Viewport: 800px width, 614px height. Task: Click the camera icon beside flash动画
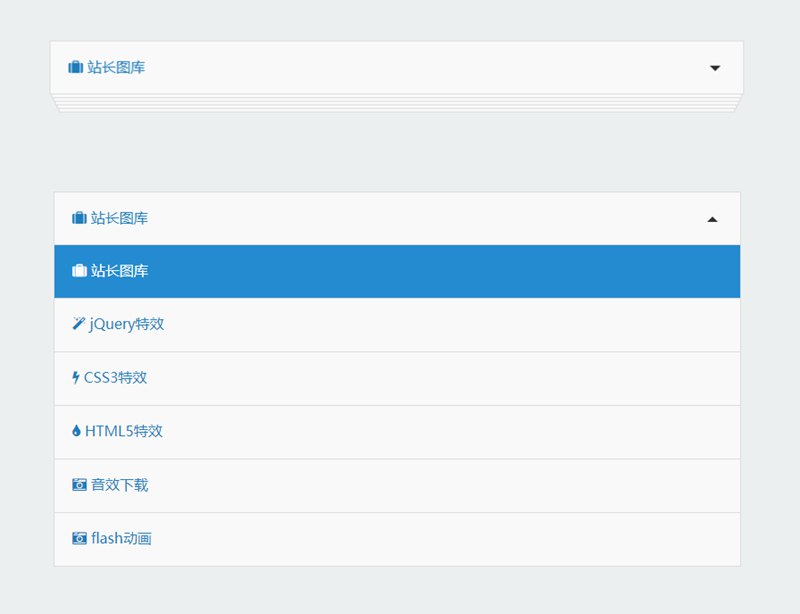(x=79, y=538)
